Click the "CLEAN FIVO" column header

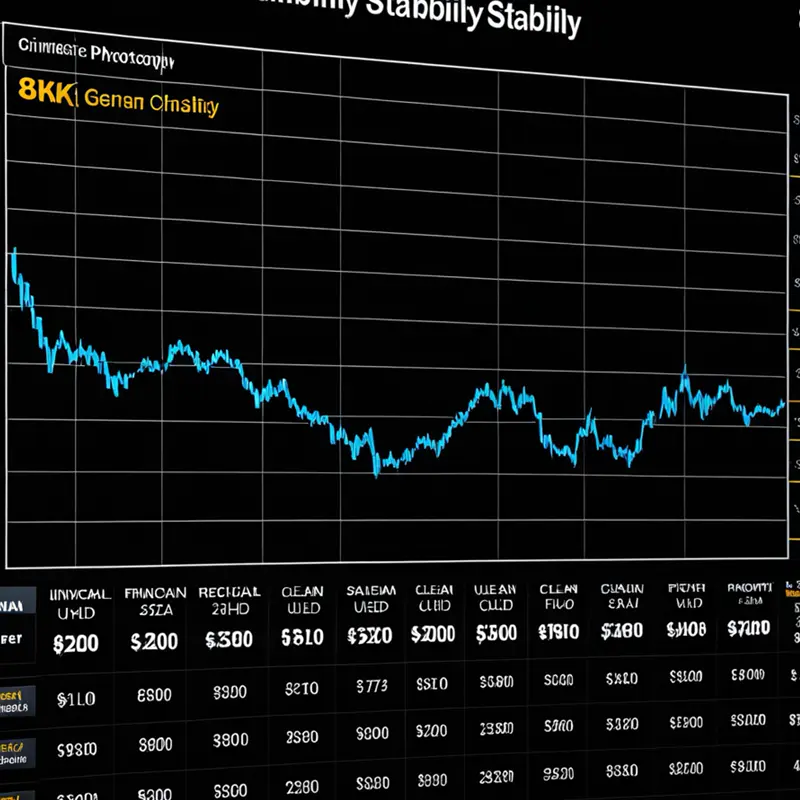(x=558, y=596)
